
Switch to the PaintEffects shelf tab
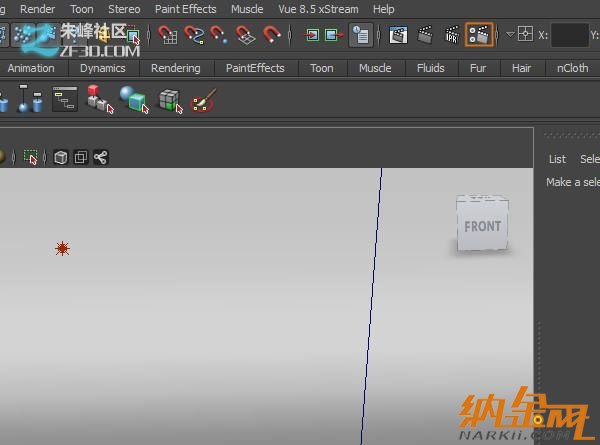point(255,68)
